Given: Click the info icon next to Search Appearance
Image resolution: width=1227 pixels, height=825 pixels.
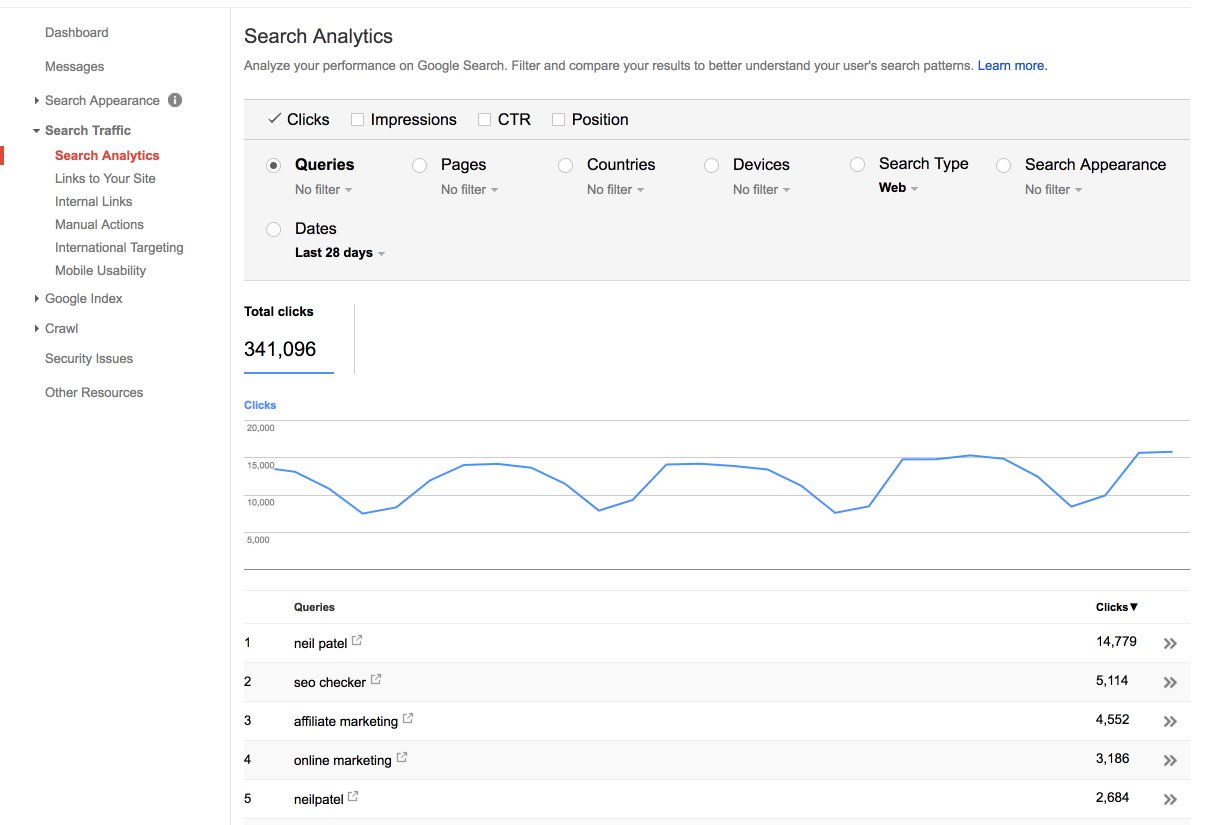Looking at the screenshot, I should click(x=175, y=100).
